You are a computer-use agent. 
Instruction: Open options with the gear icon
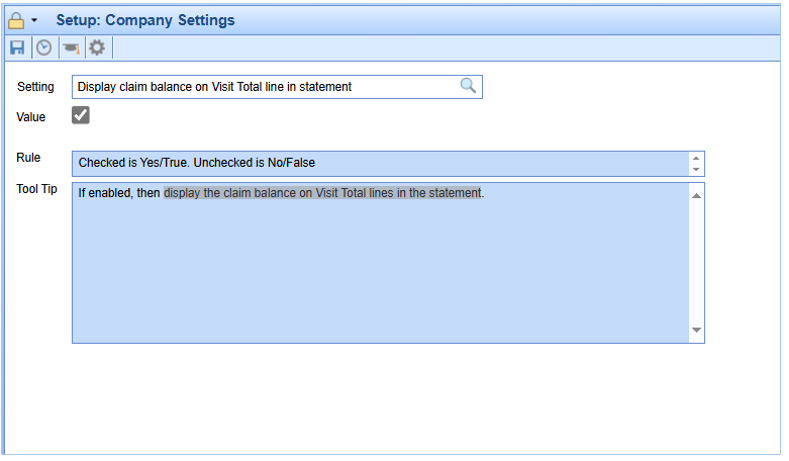(x=97, y=48)
